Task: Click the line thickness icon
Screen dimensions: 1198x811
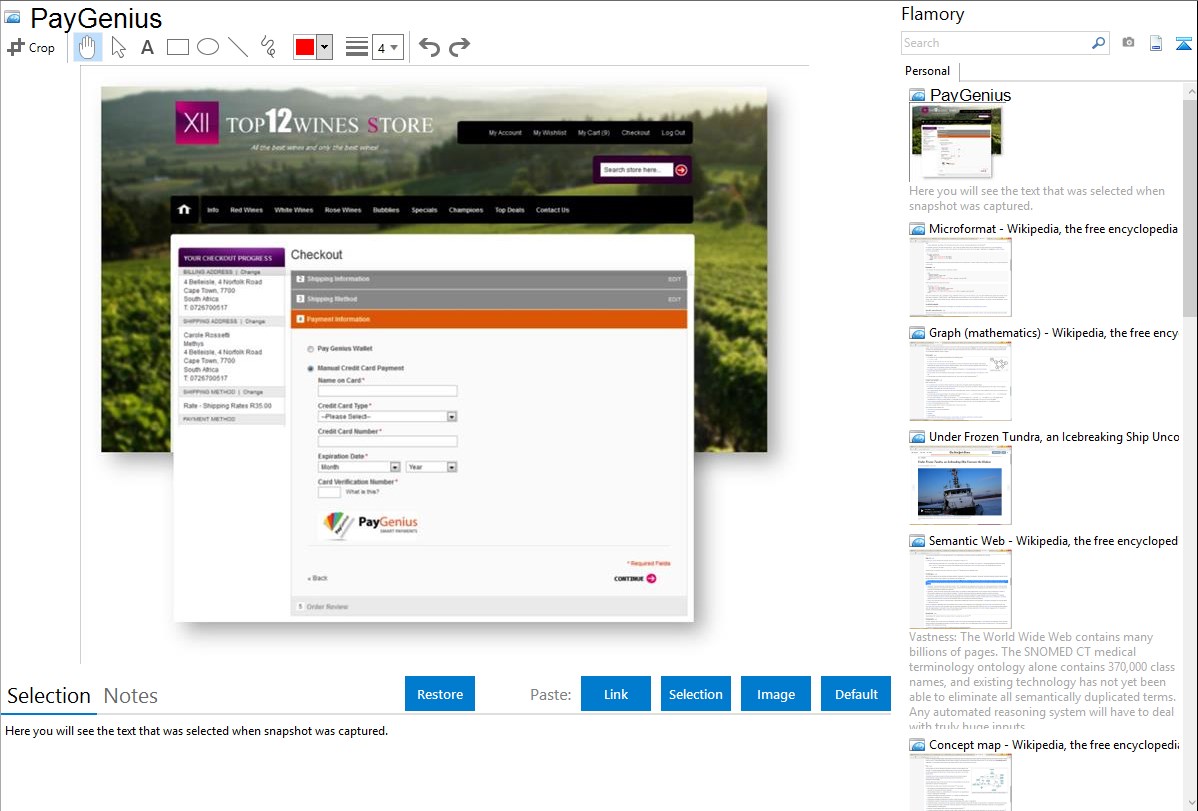Action: coord(356,47)
